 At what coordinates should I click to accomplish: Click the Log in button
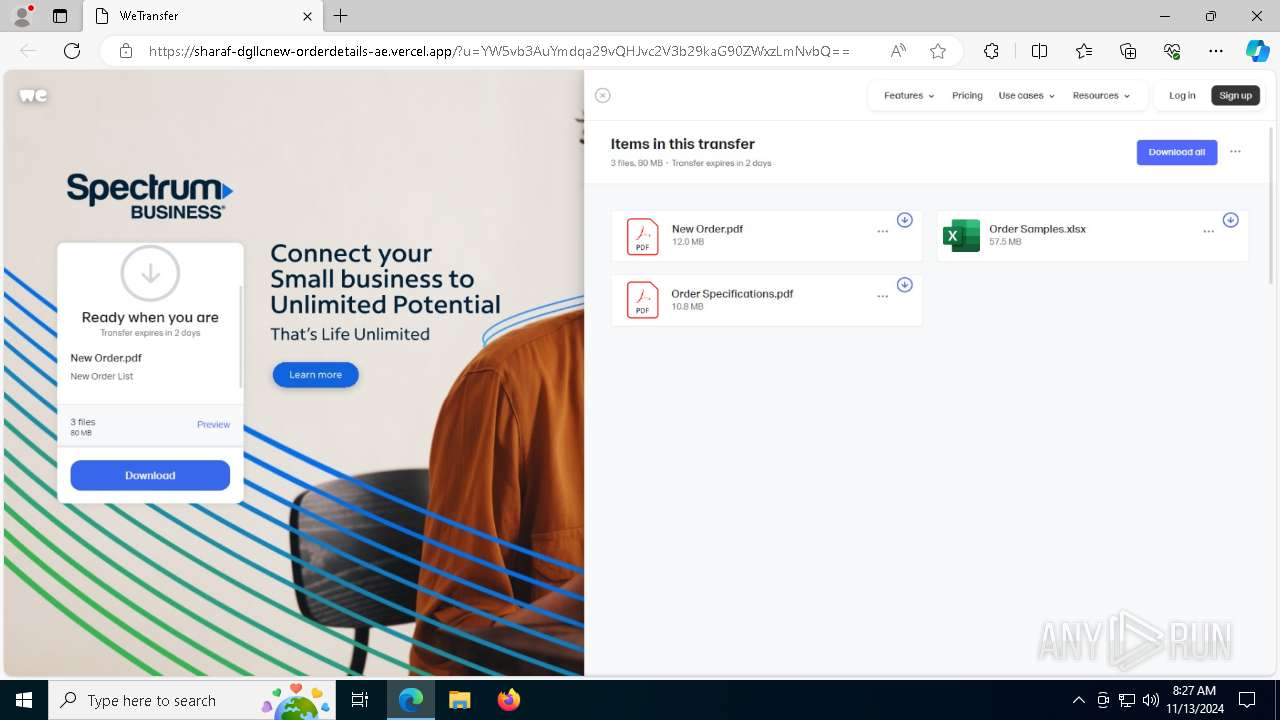coord(1182,96)
